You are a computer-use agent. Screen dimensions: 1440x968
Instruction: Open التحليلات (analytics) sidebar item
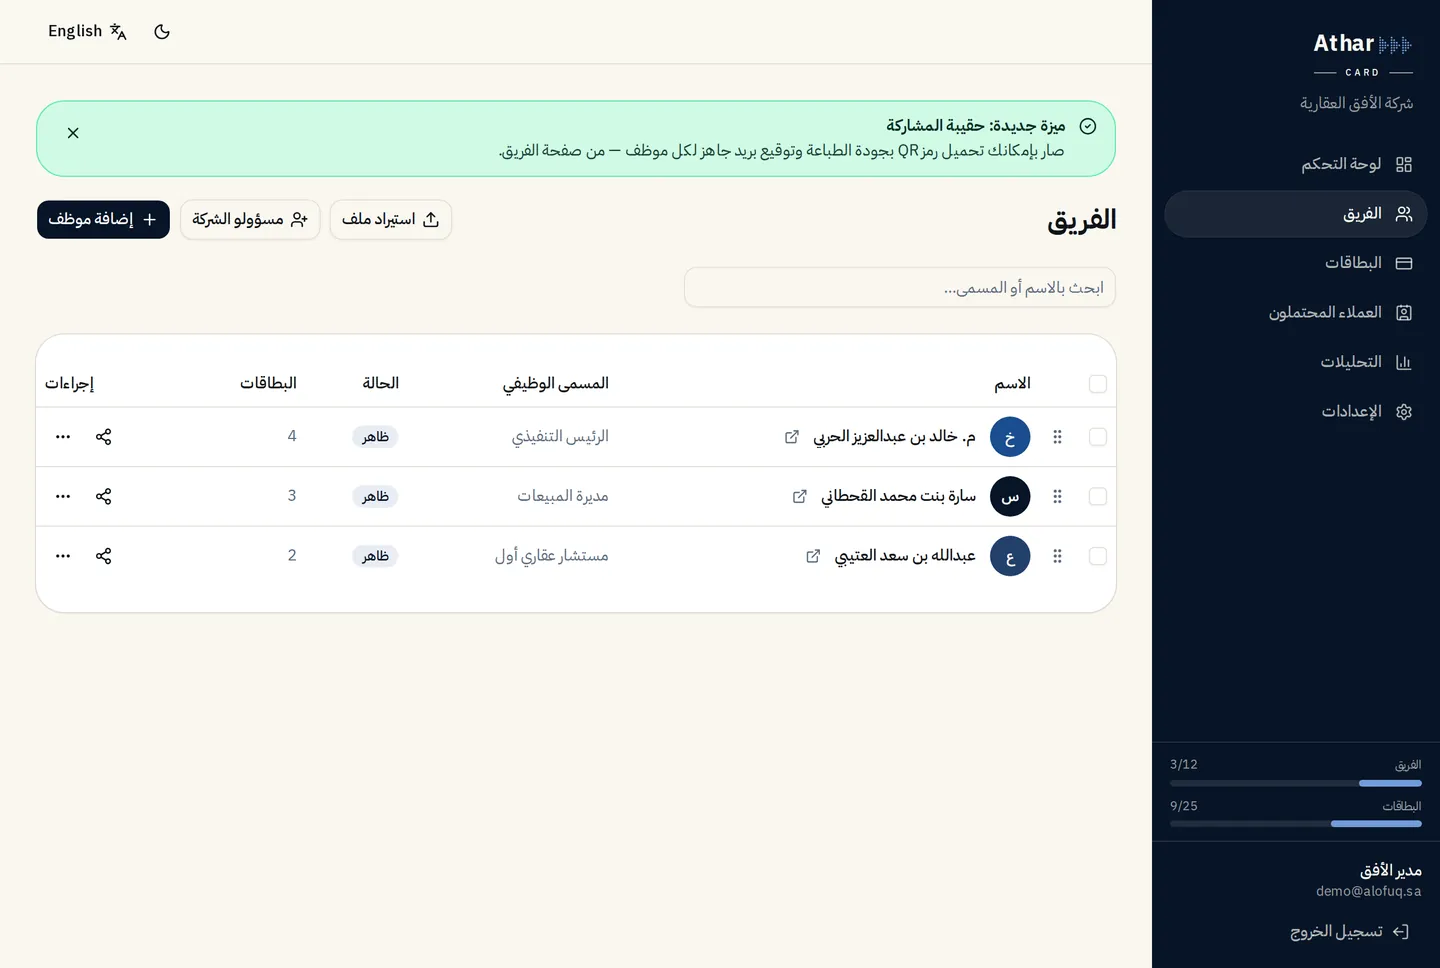click(1296, 362)
